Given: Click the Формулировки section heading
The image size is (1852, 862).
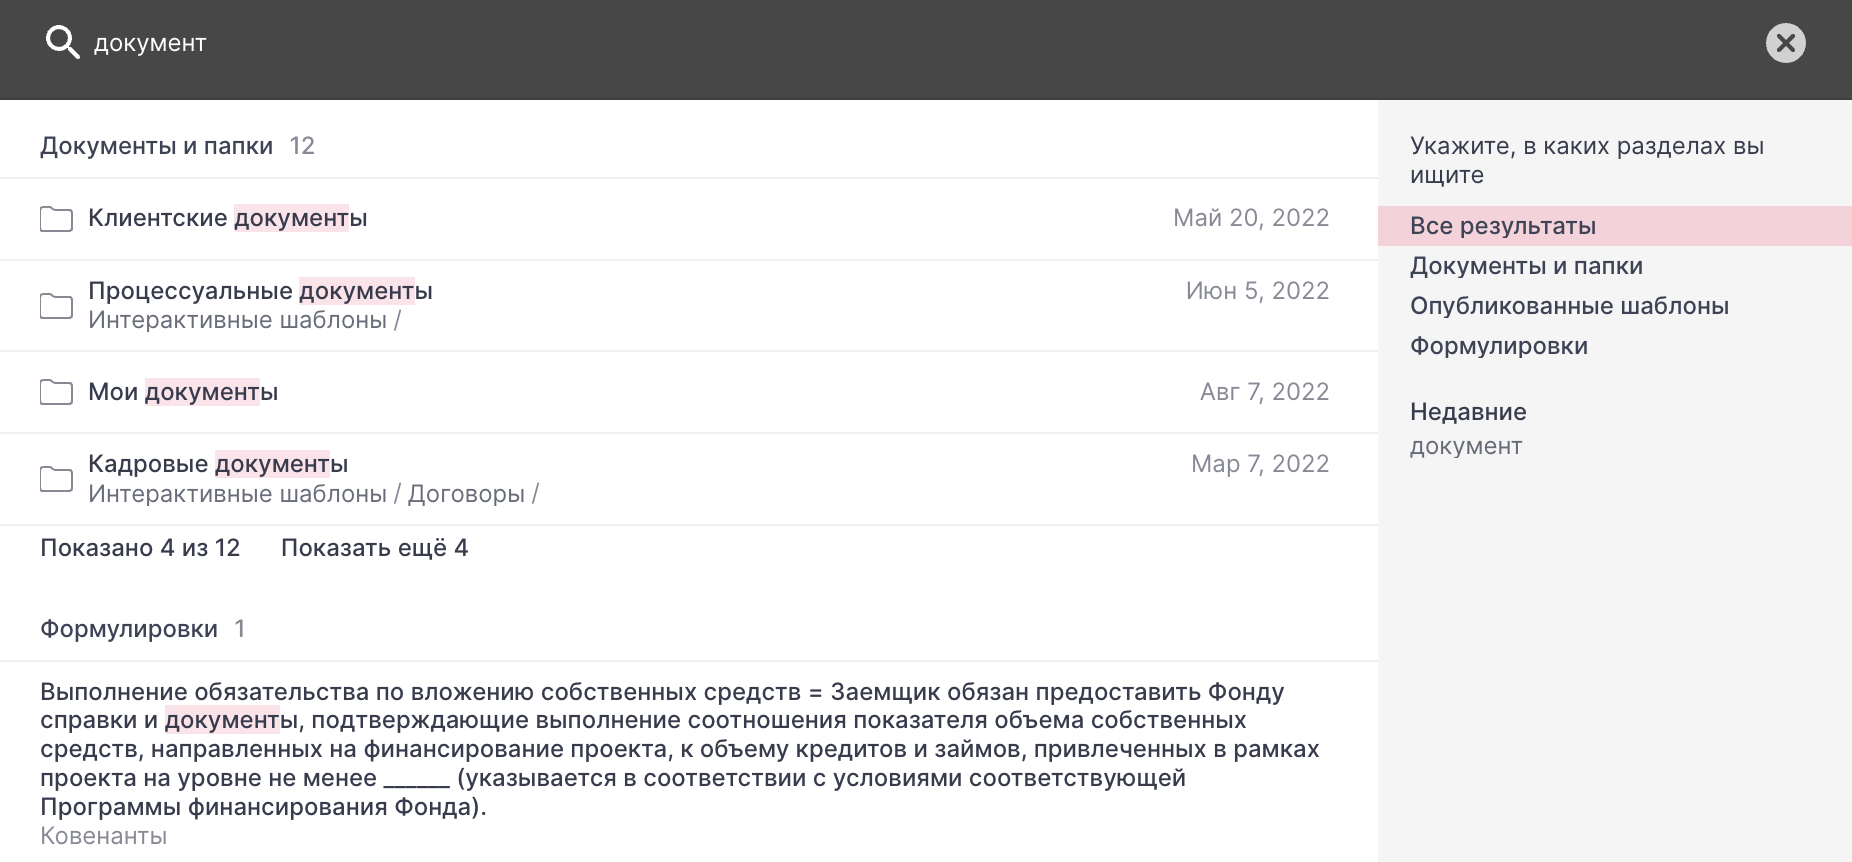Looking at the screenshot, I should (x=129, y=629).
